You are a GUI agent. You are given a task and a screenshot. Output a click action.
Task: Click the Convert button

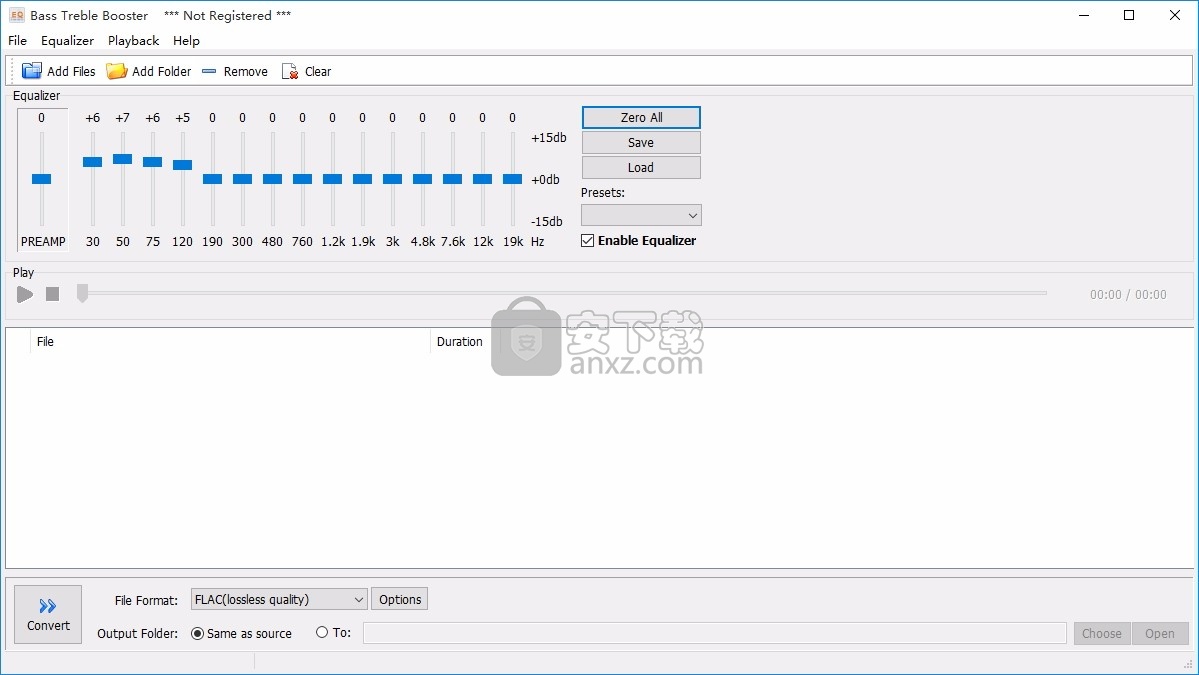click(x=48, y=615)
